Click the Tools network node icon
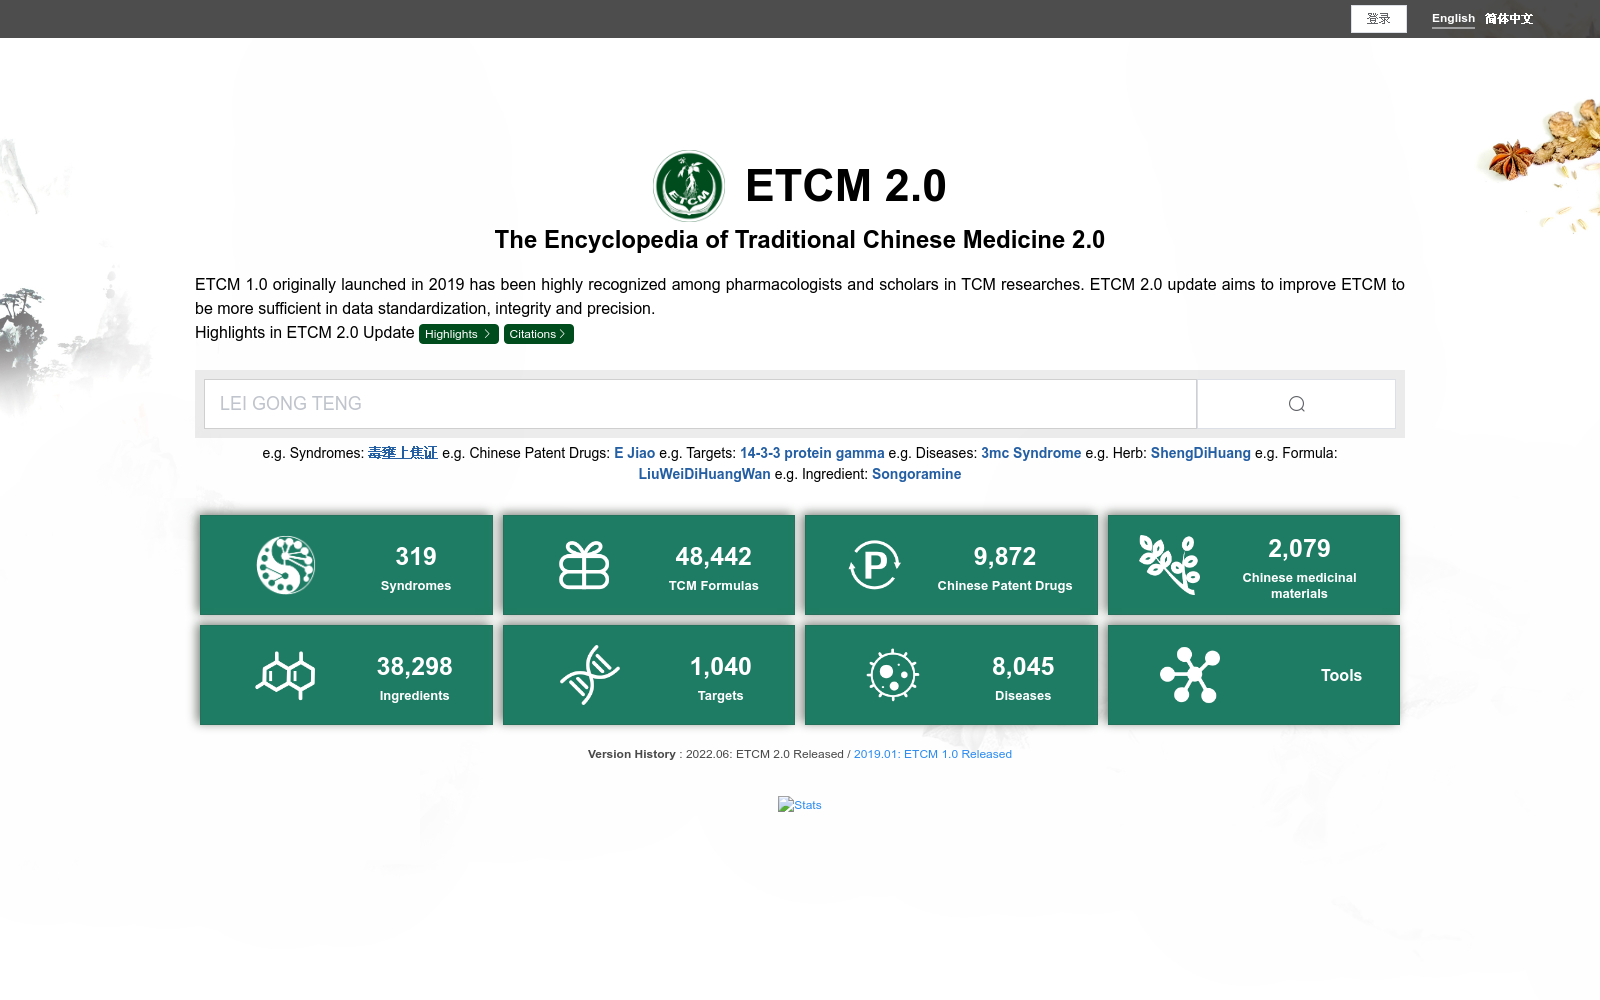The width and height of the screenshot is (1600, 1000). click(1190, 675)
